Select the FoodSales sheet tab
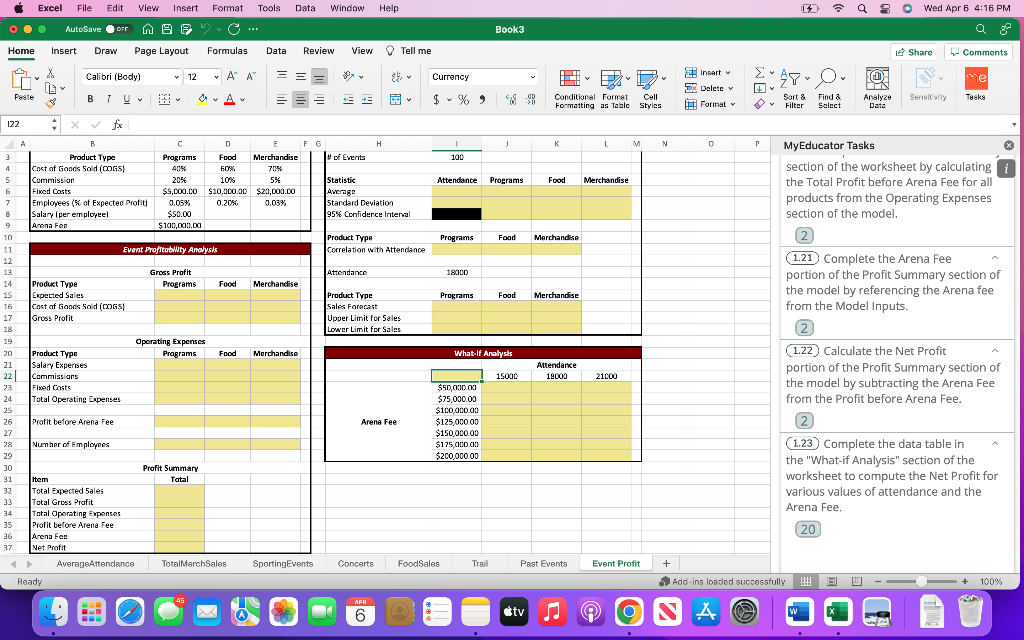This screenshot has height=640, width=1024. click(x=418, y=563)
